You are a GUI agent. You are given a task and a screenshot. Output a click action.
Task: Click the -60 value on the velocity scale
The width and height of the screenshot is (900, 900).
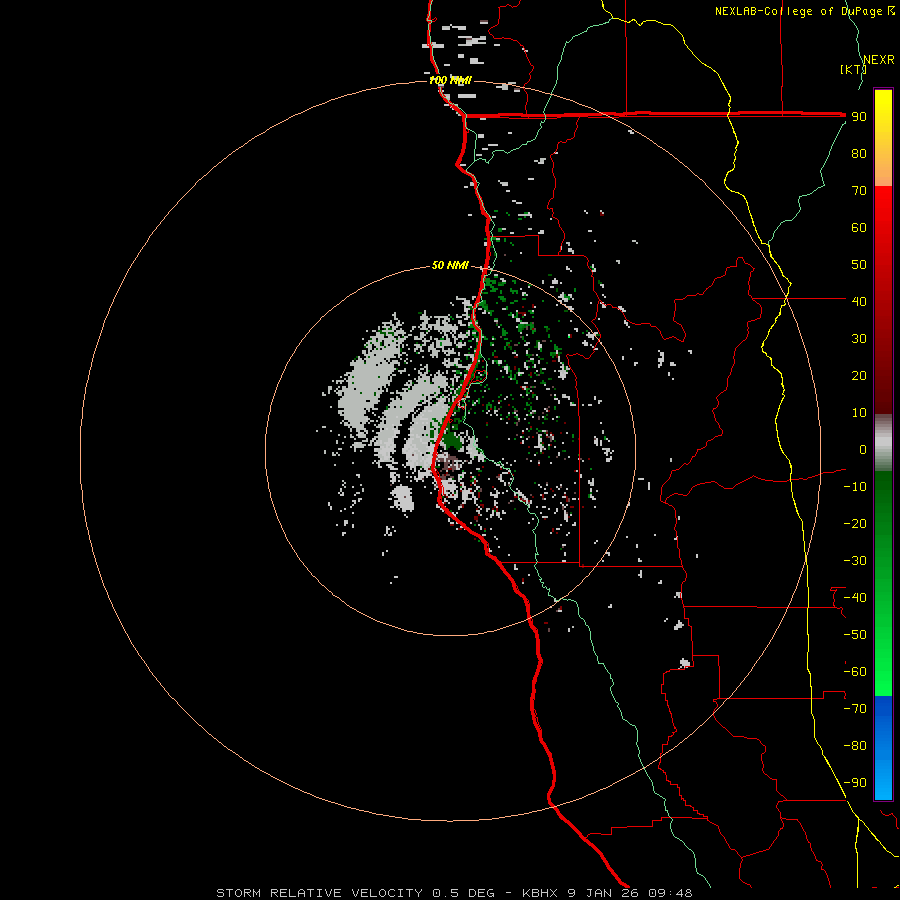pos(855,672)
